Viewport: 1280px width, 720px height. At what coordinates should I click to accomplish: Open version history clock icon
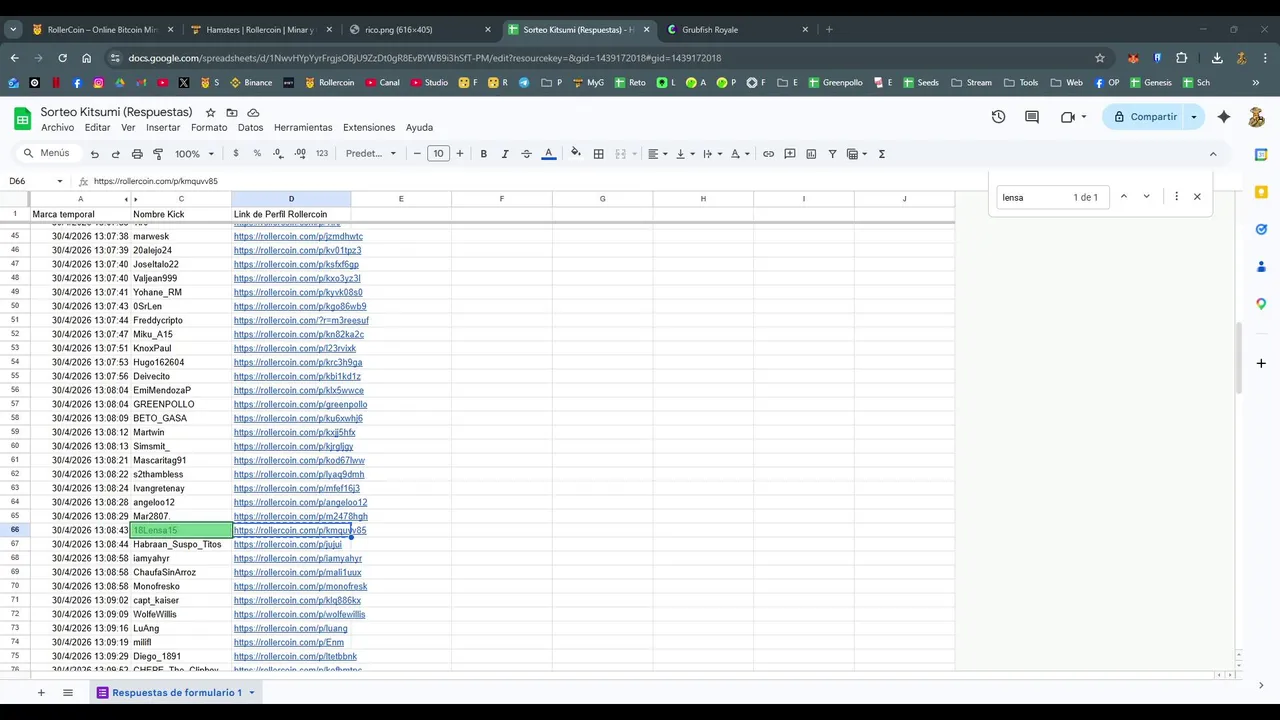[998, 117]
